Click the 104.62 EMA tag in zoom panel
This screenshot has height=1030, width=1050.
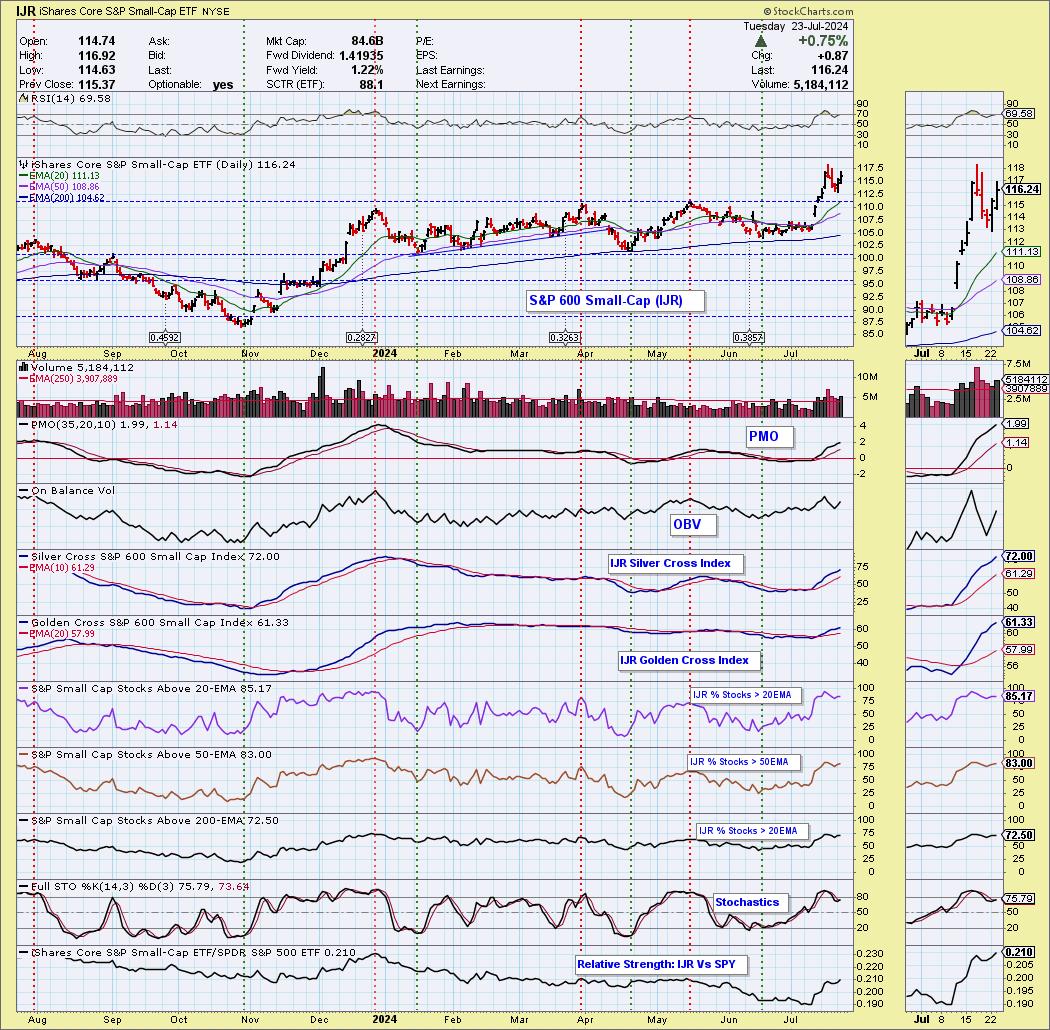(x=1022, y=331)
